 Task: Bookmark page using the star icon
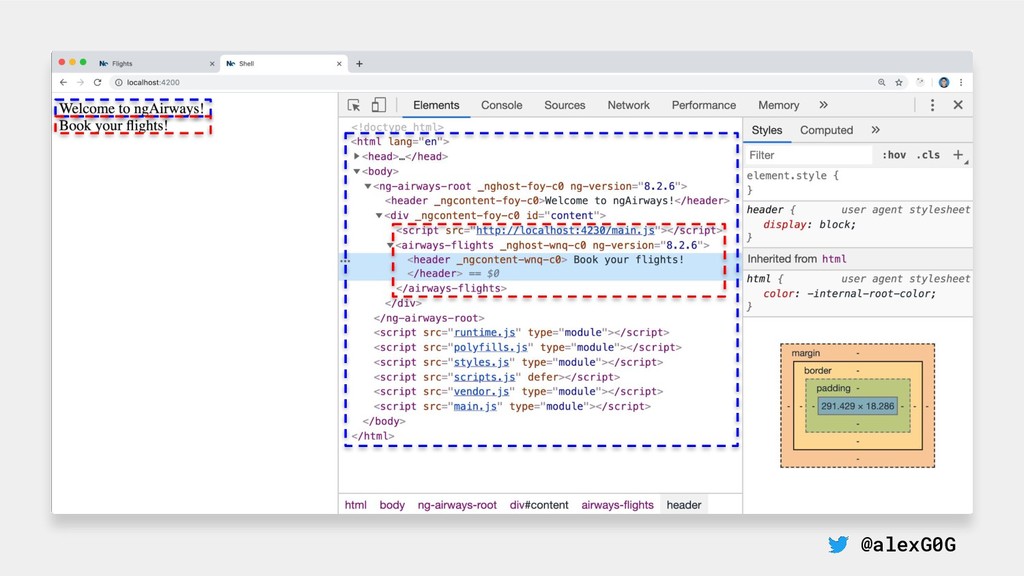[899, 82]
